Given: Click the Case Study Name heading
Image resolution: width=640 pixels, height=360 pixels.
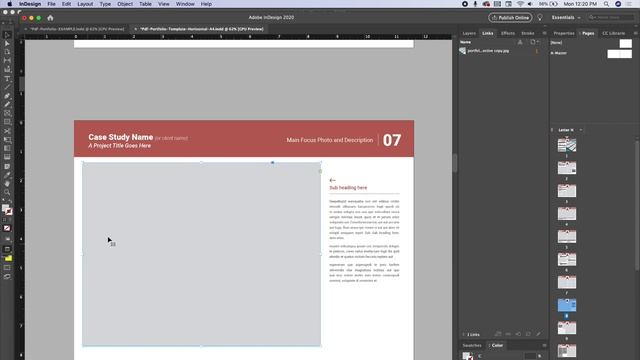Looking at the screenshot, I should 120,137.
